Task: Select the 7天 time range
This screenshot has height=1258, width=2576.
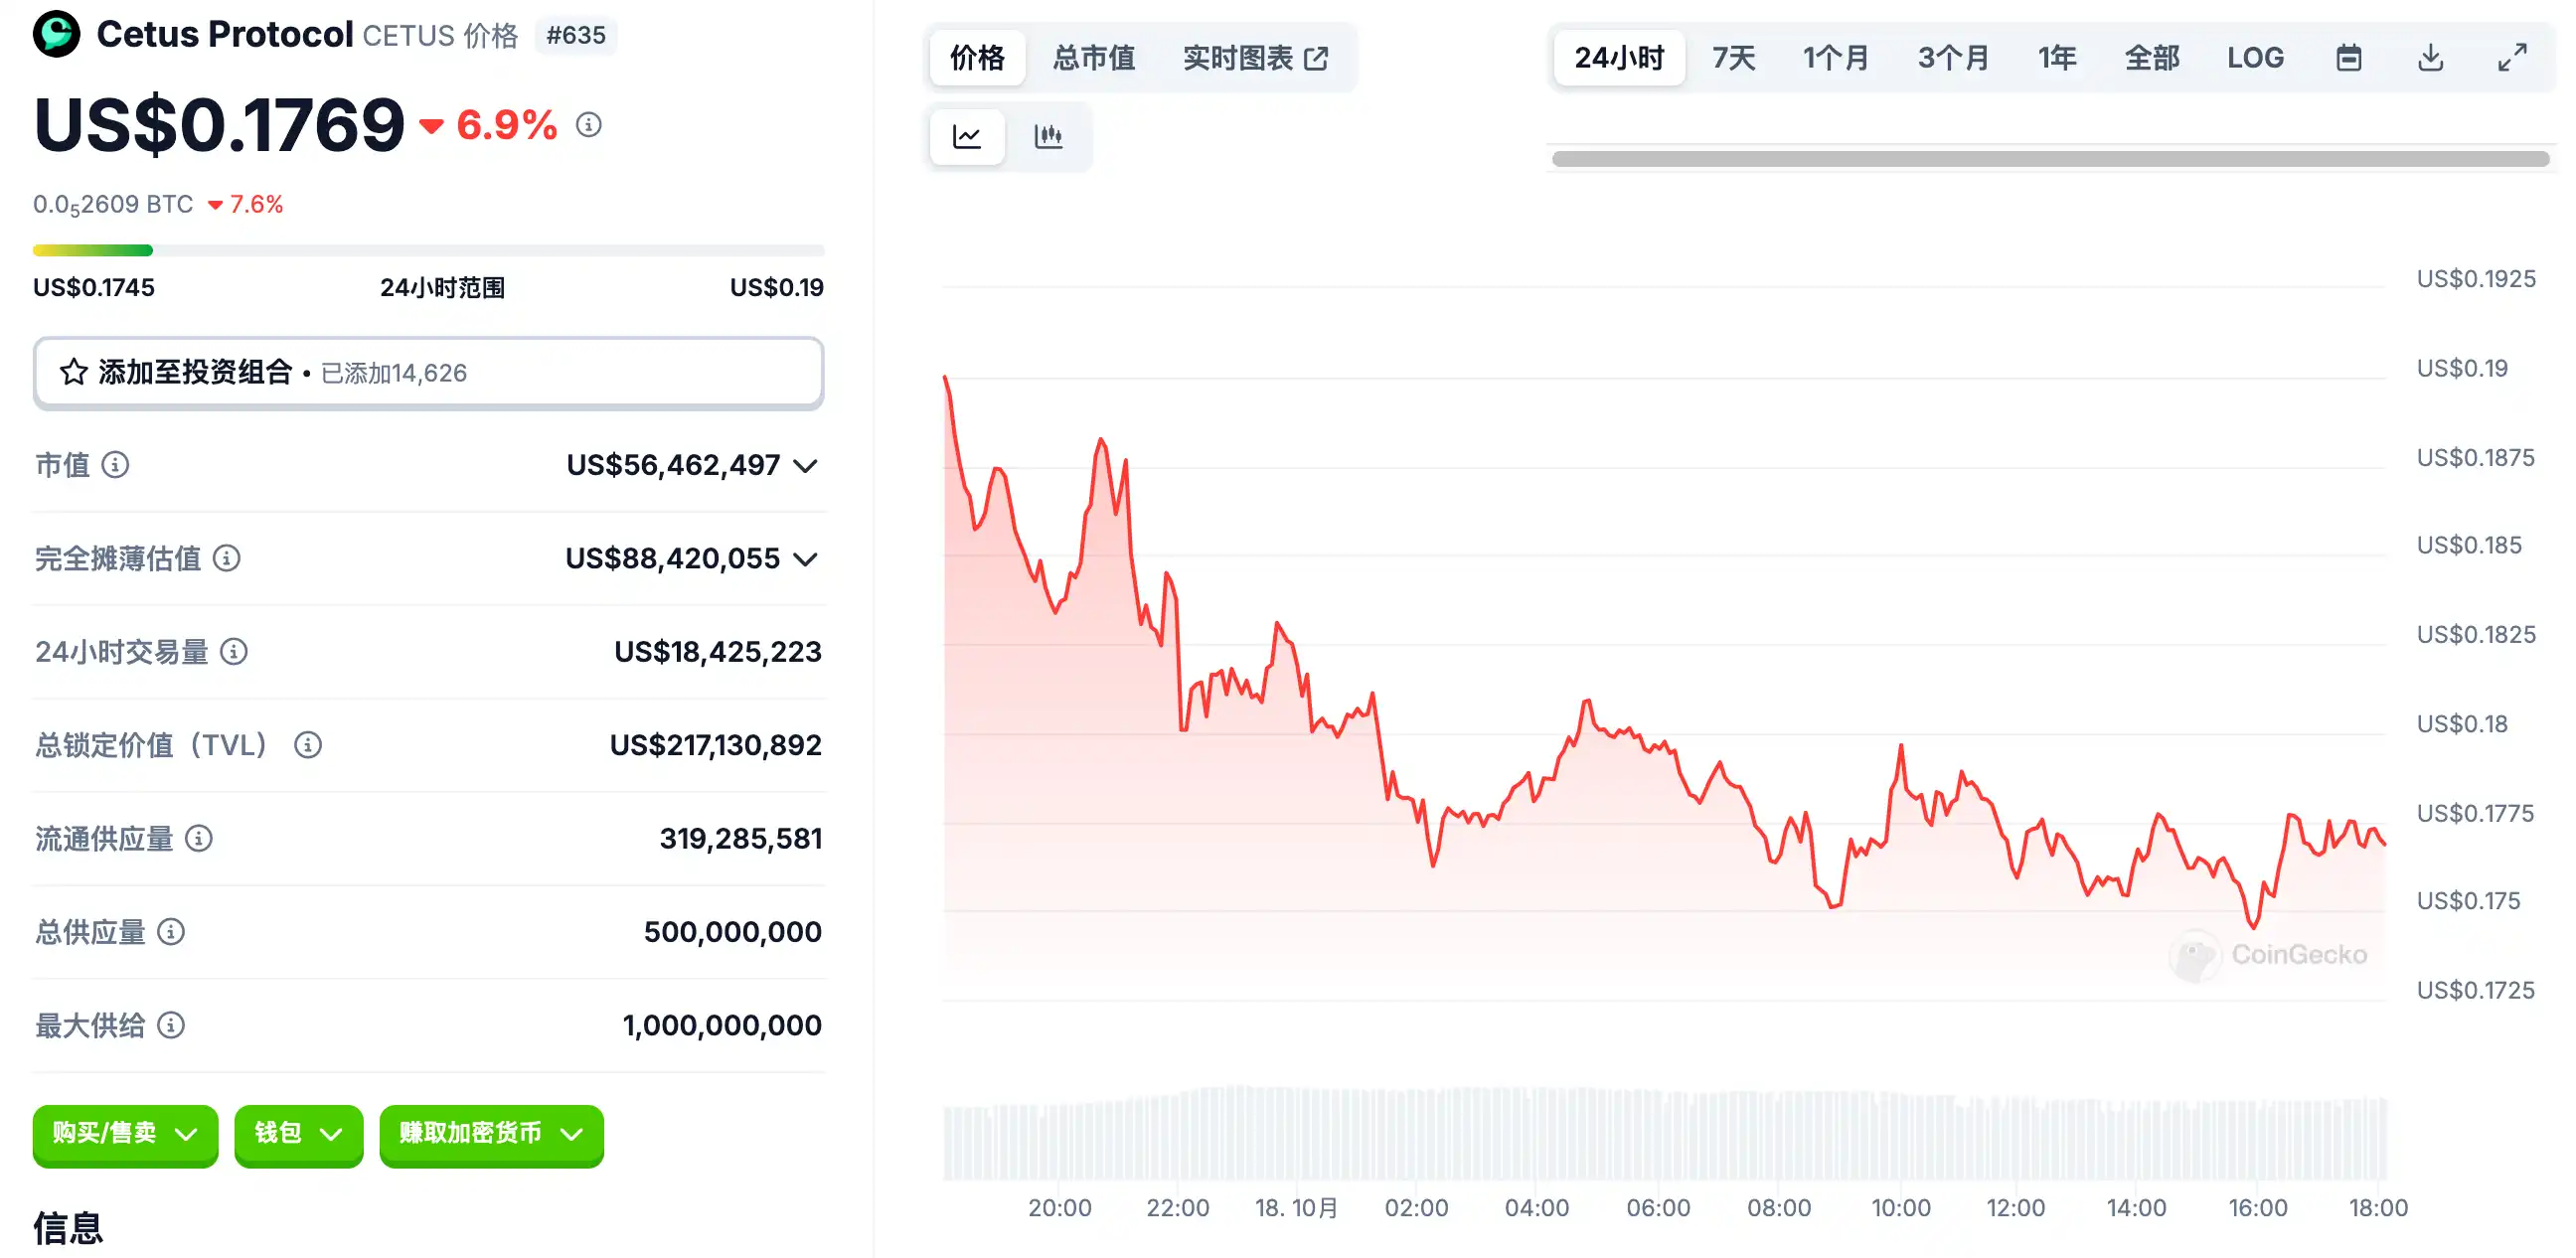Action: tap(1733, 58)
